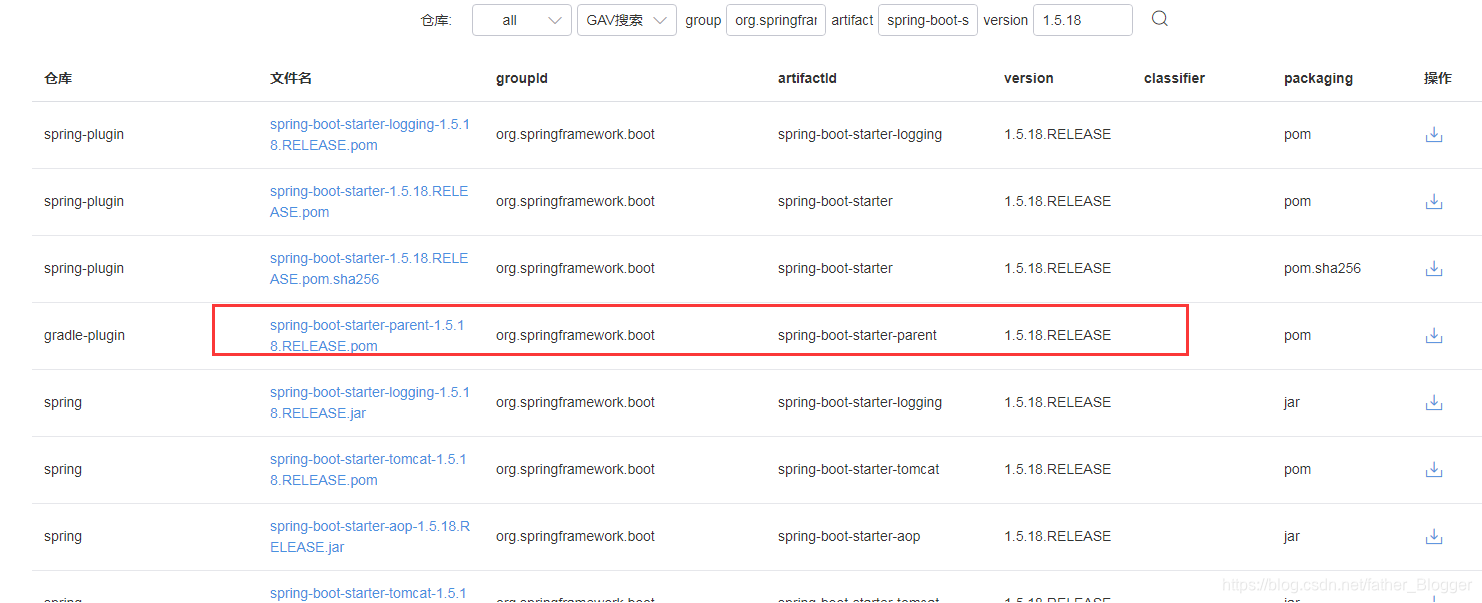Click the magnifier search icon

[1159, 19]
